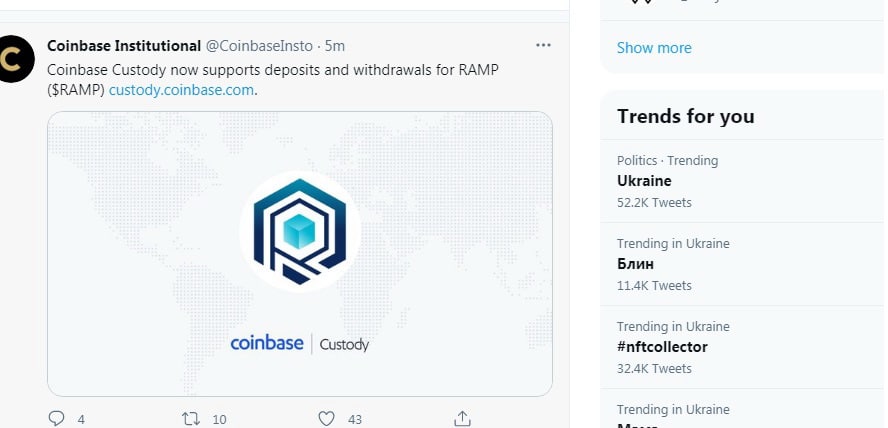
Task: Click the Trends for you heading
Action: pyautogui.click(x=685, y=116)
